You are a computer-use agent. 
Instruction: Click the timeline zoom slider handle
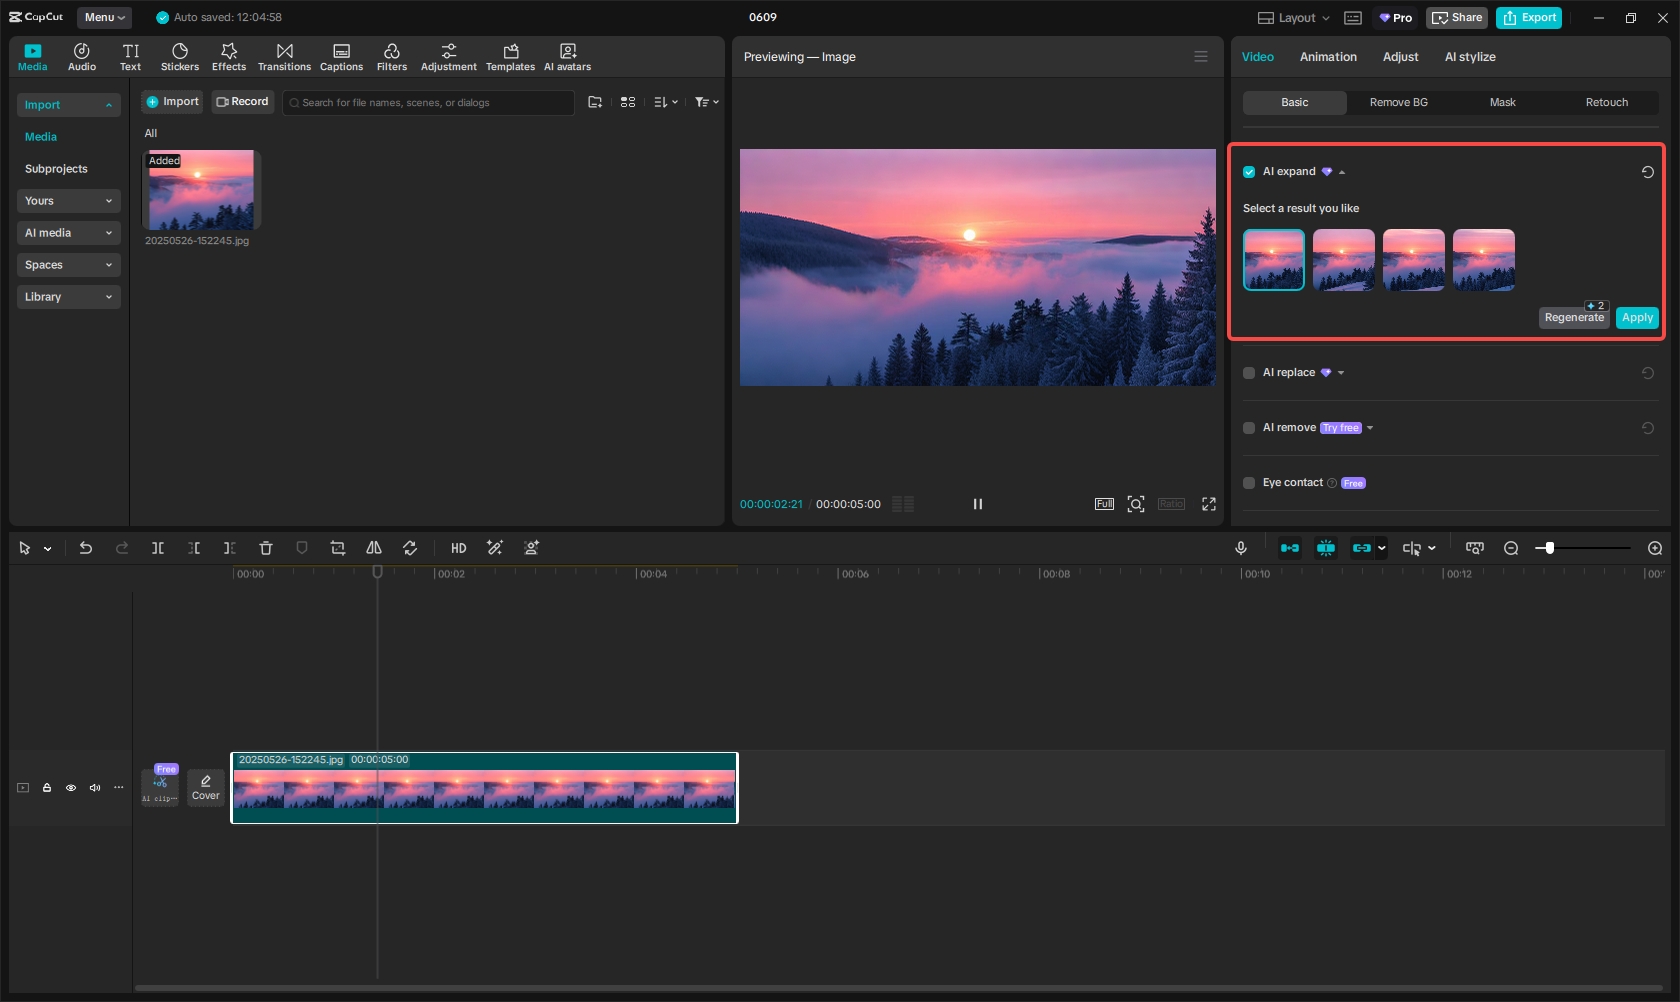tap(1549, 548)
